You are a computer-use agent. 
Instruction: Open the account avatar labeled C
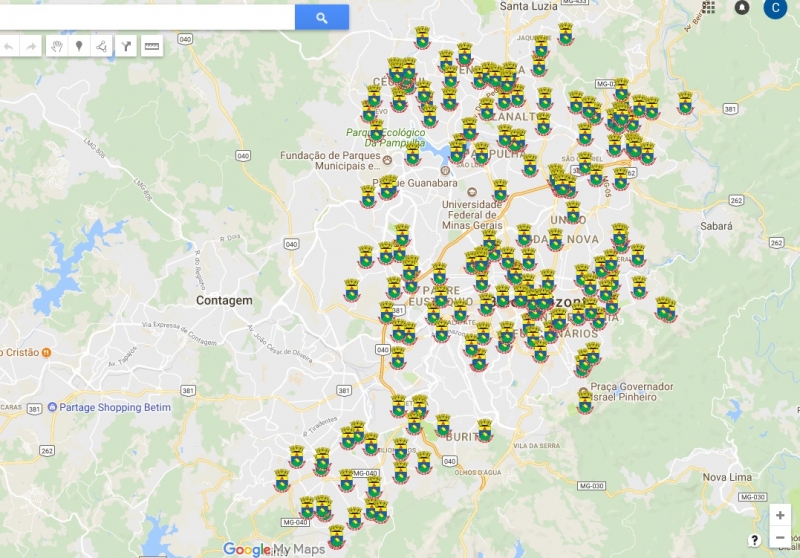coord(775,8)
